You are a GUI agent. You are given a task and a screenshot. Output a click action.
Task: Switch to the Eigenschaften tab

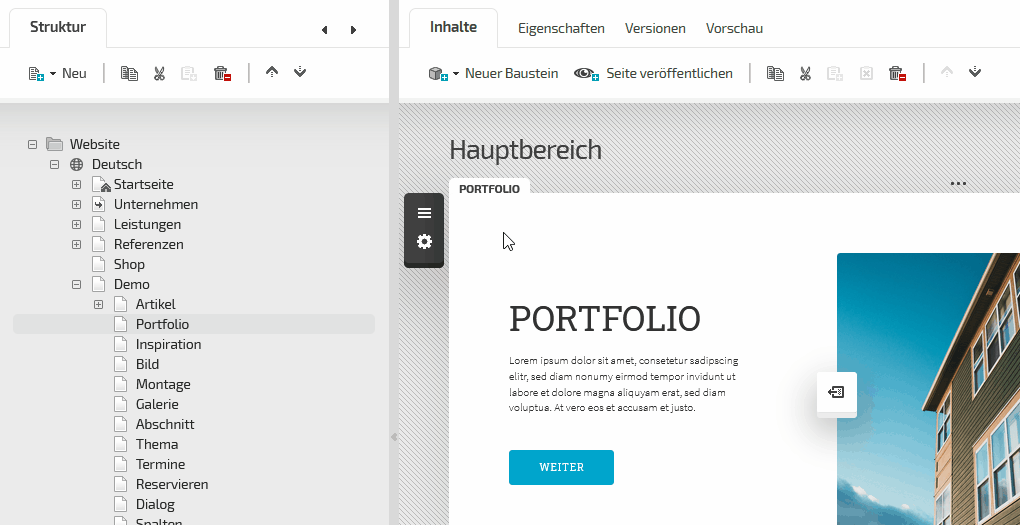click(x=561, y=28)
